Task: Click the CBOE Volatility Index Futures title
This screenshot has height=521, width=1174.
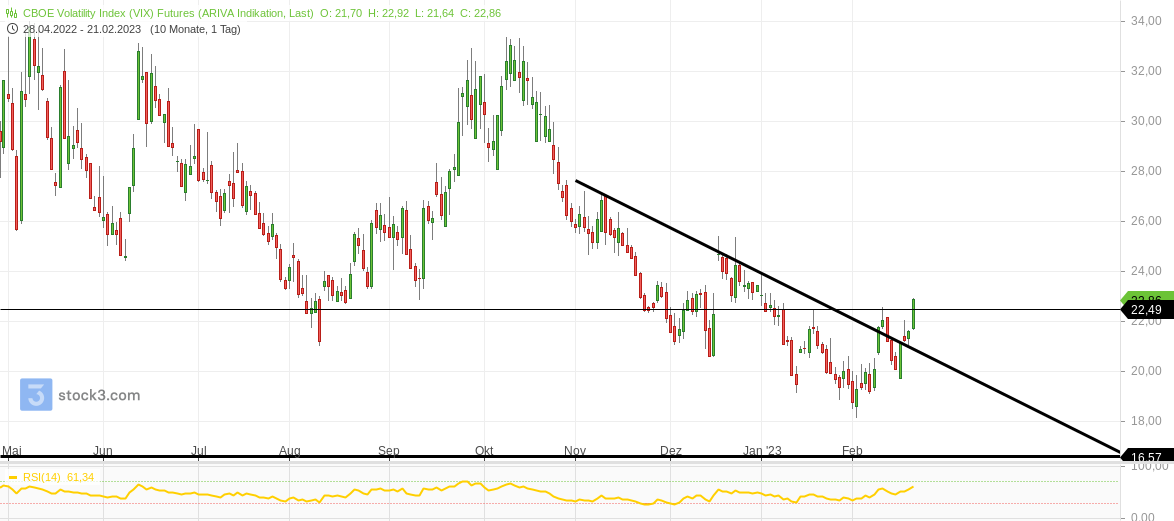Action: coord(168,13)
